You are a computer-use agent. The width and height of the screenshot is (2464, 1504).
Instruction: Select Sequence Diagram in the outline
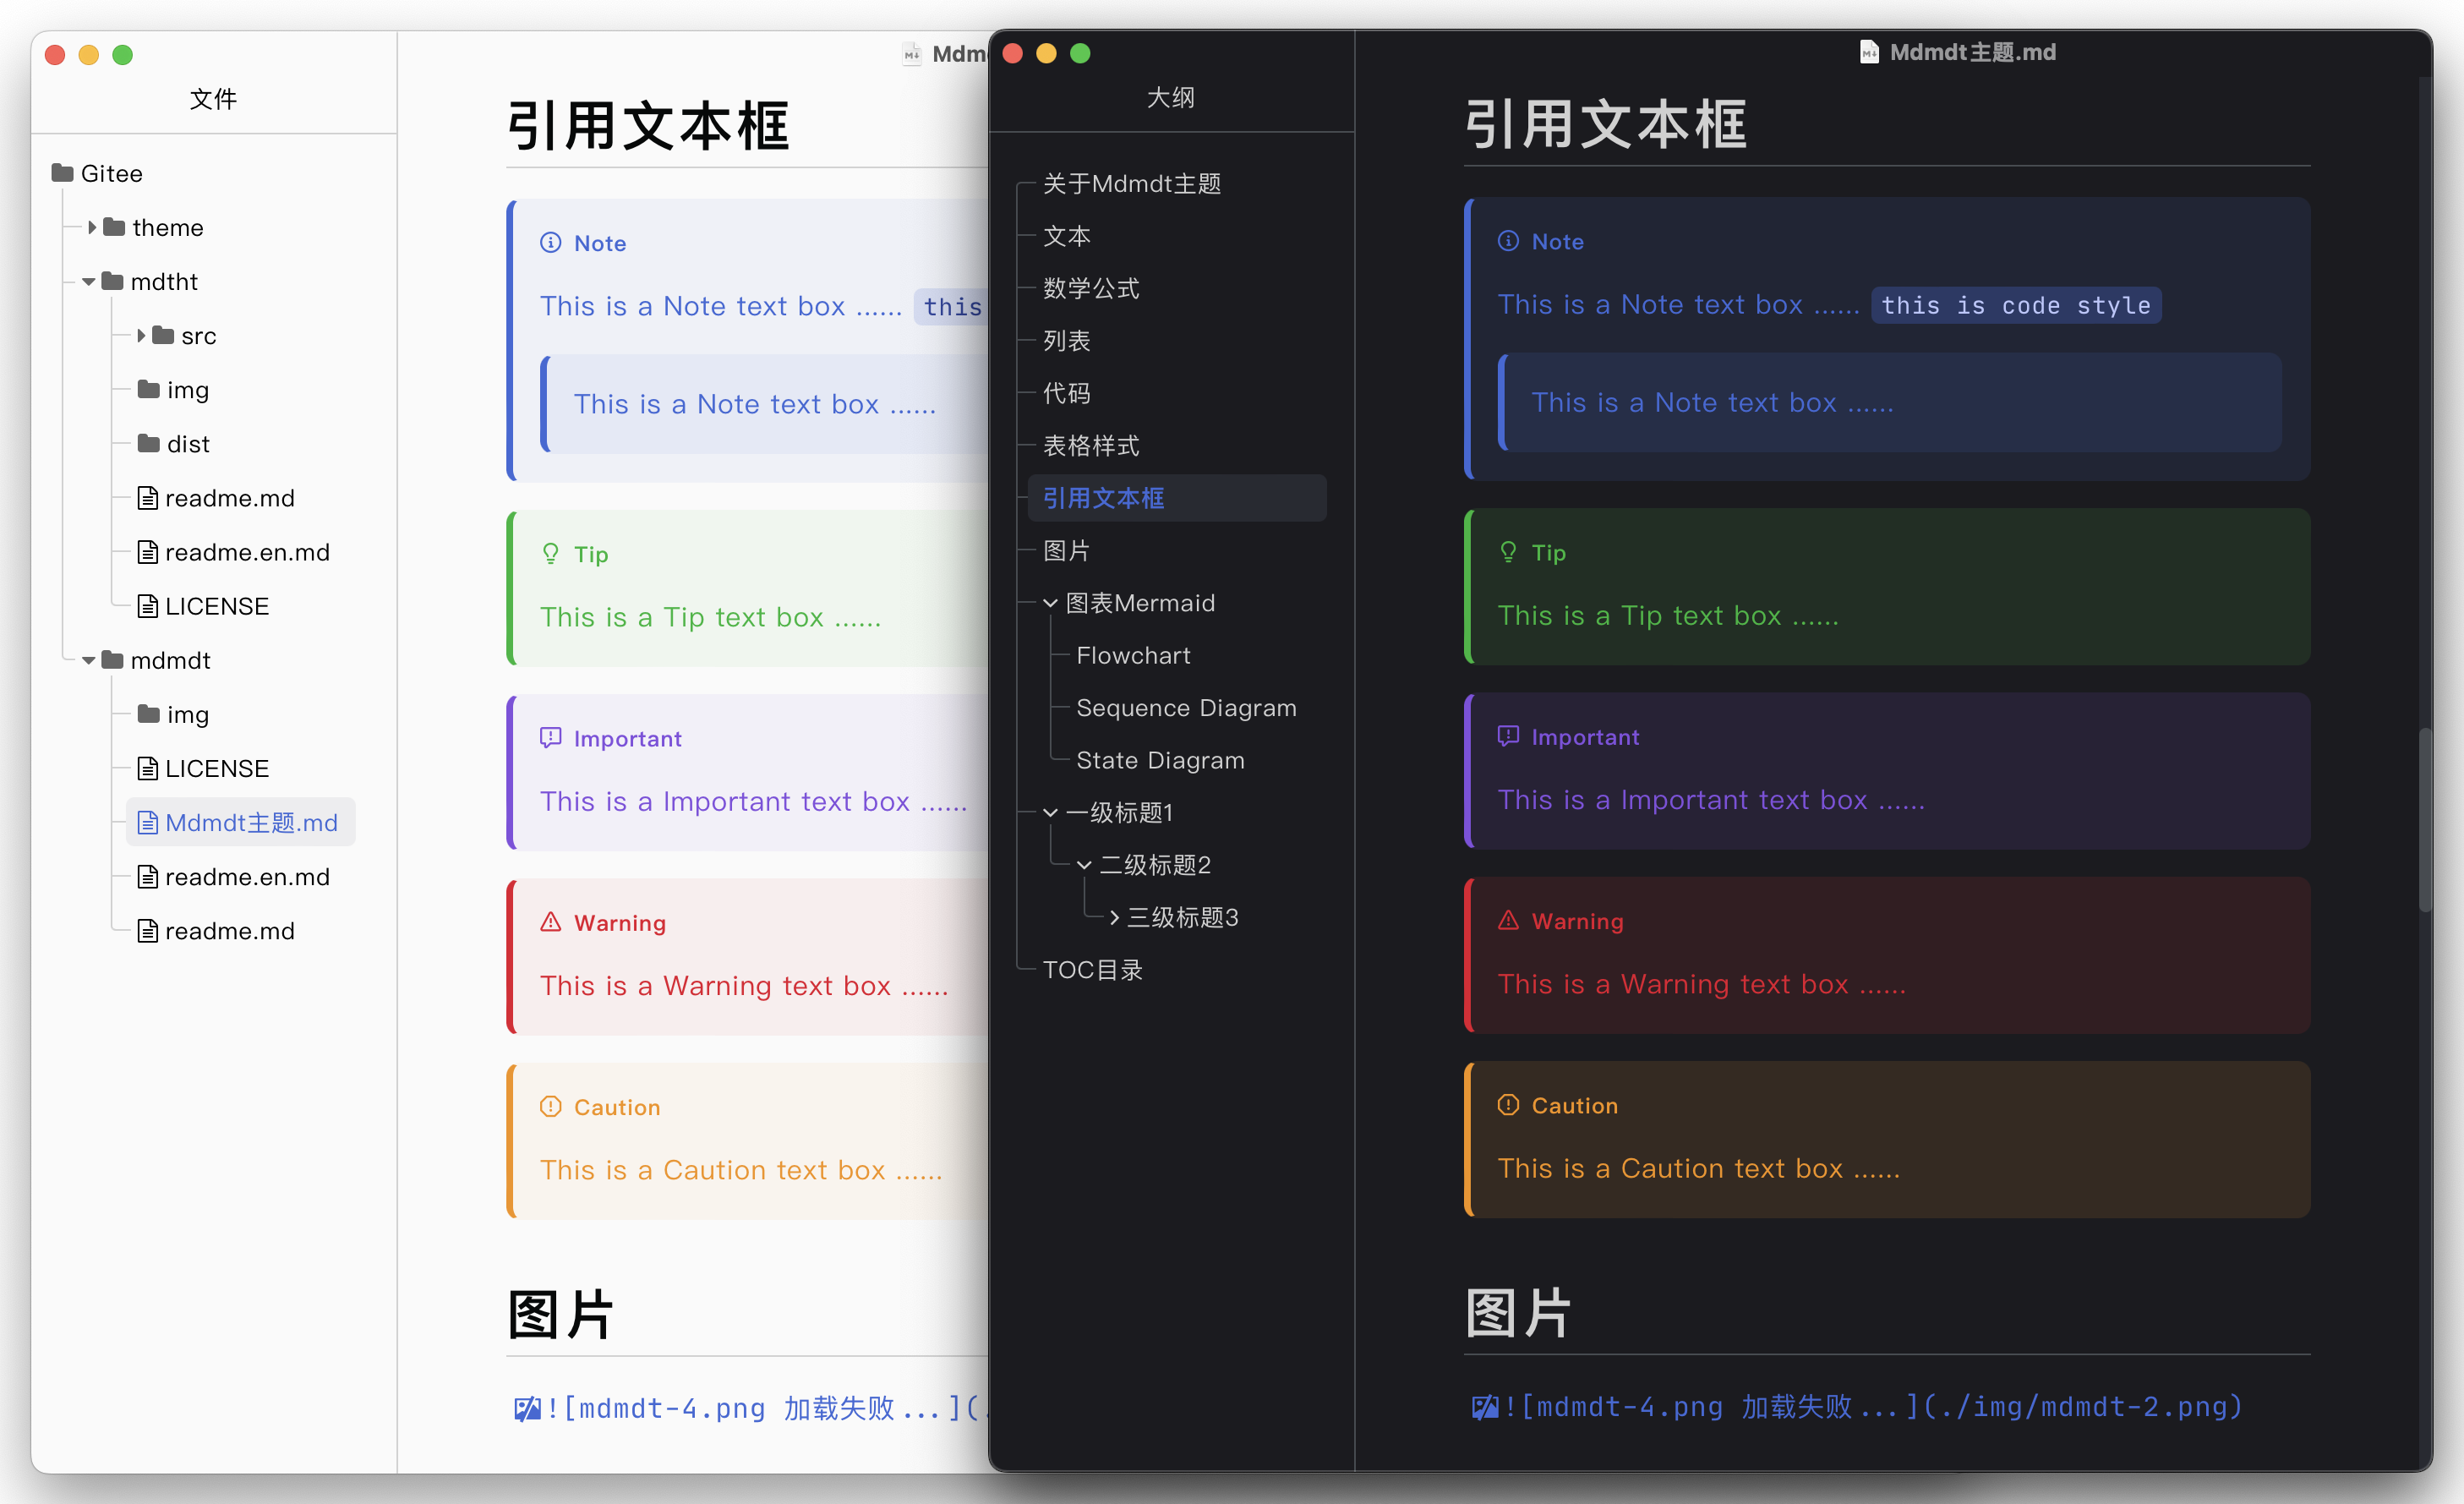(1186, 707)
